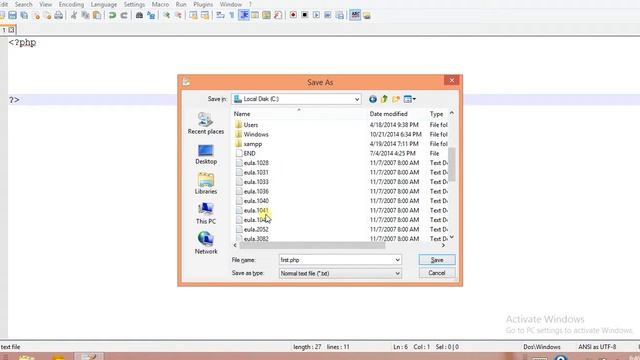The image size is (640, 360).
Task: Toggle the Word Wrap toolbar button
Action: [x=220, y=15]
